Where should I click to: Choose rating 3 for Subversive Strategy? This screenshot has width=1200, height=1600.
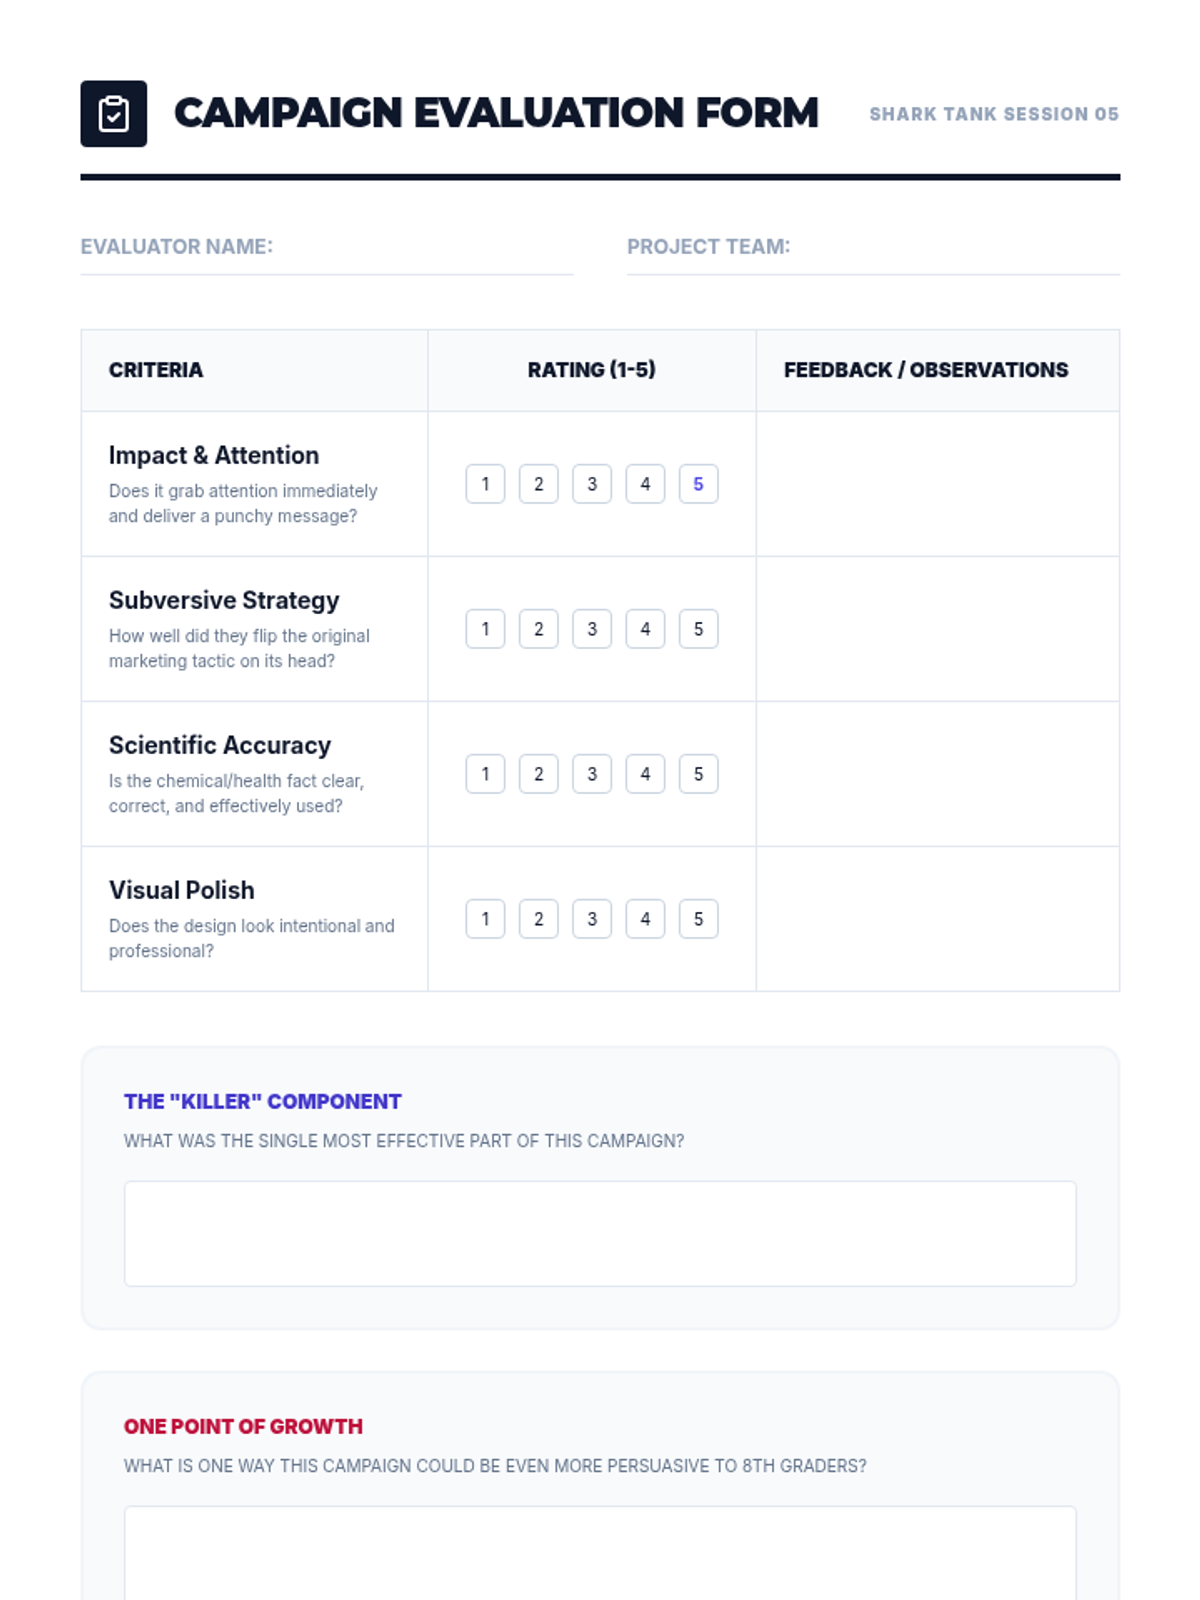point(592,629)
